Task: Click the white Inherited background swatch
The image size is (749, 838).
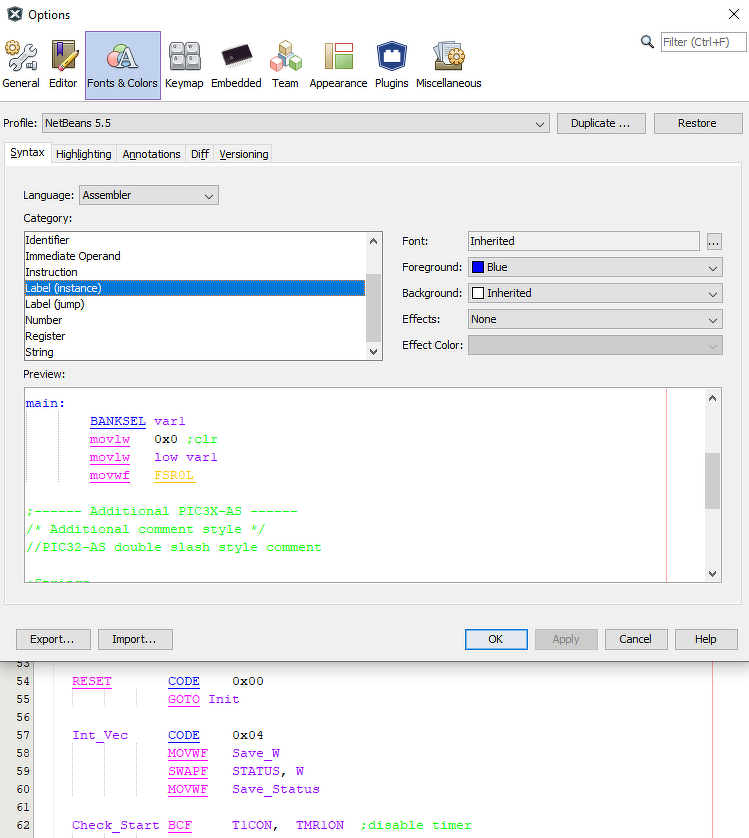Action: point(478,293)
